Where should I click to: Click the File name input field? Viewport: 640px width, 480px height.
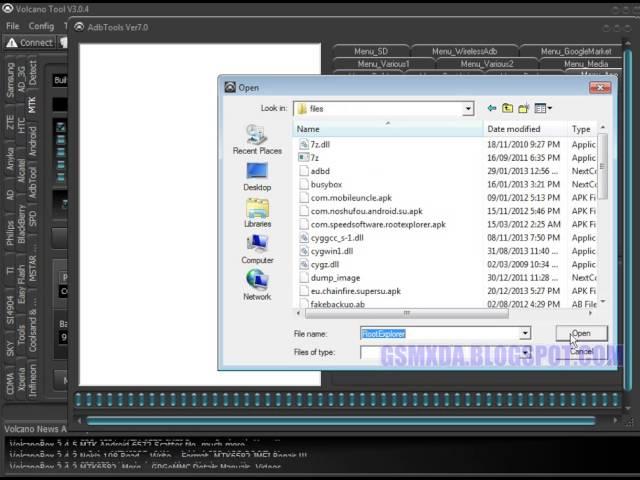pyautogui.click(x=440, y=333)
